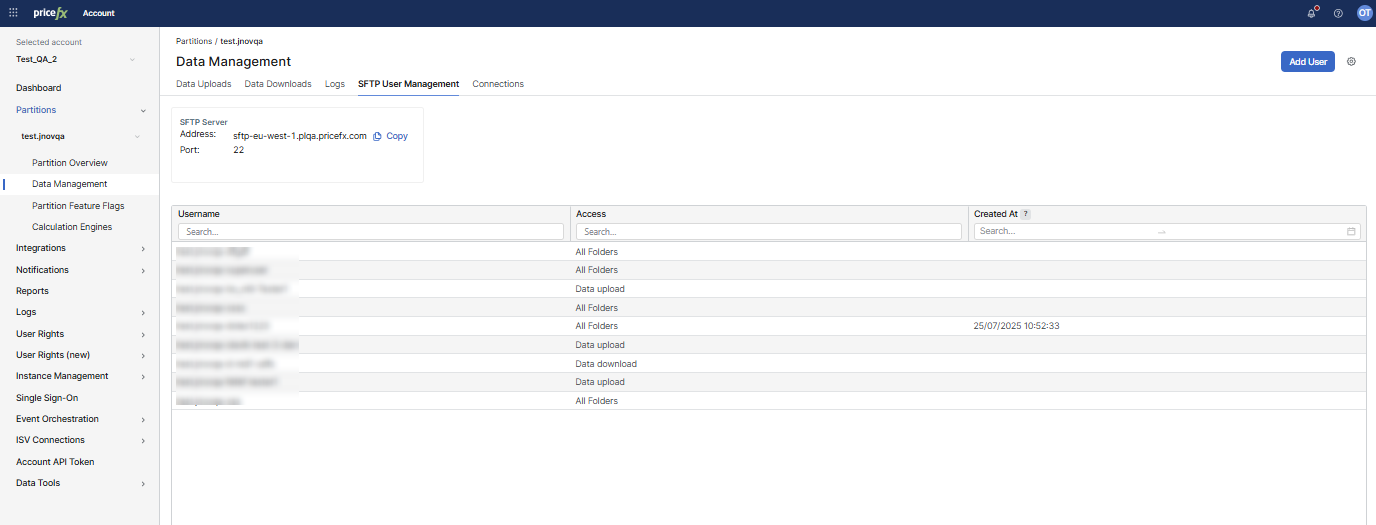
Task: Click the Pricefx logo
Action: (50, 13)
